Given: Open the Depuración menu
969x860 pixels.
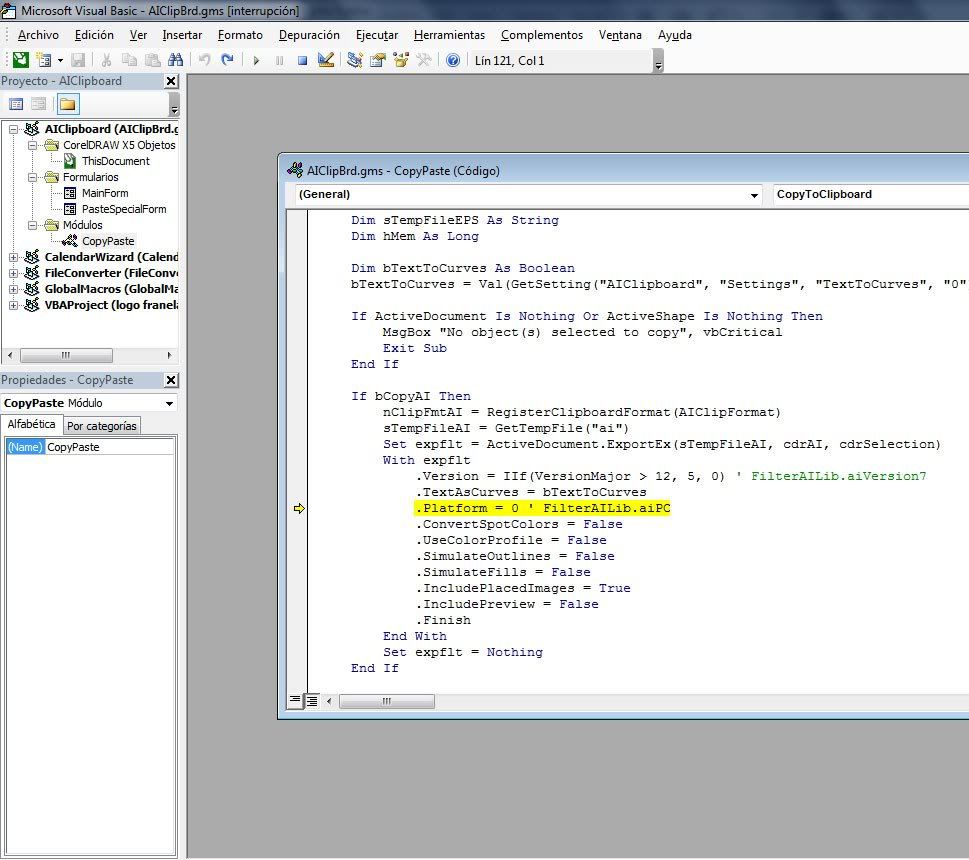Looking at the screenshot, I should [x=309, y=35].
